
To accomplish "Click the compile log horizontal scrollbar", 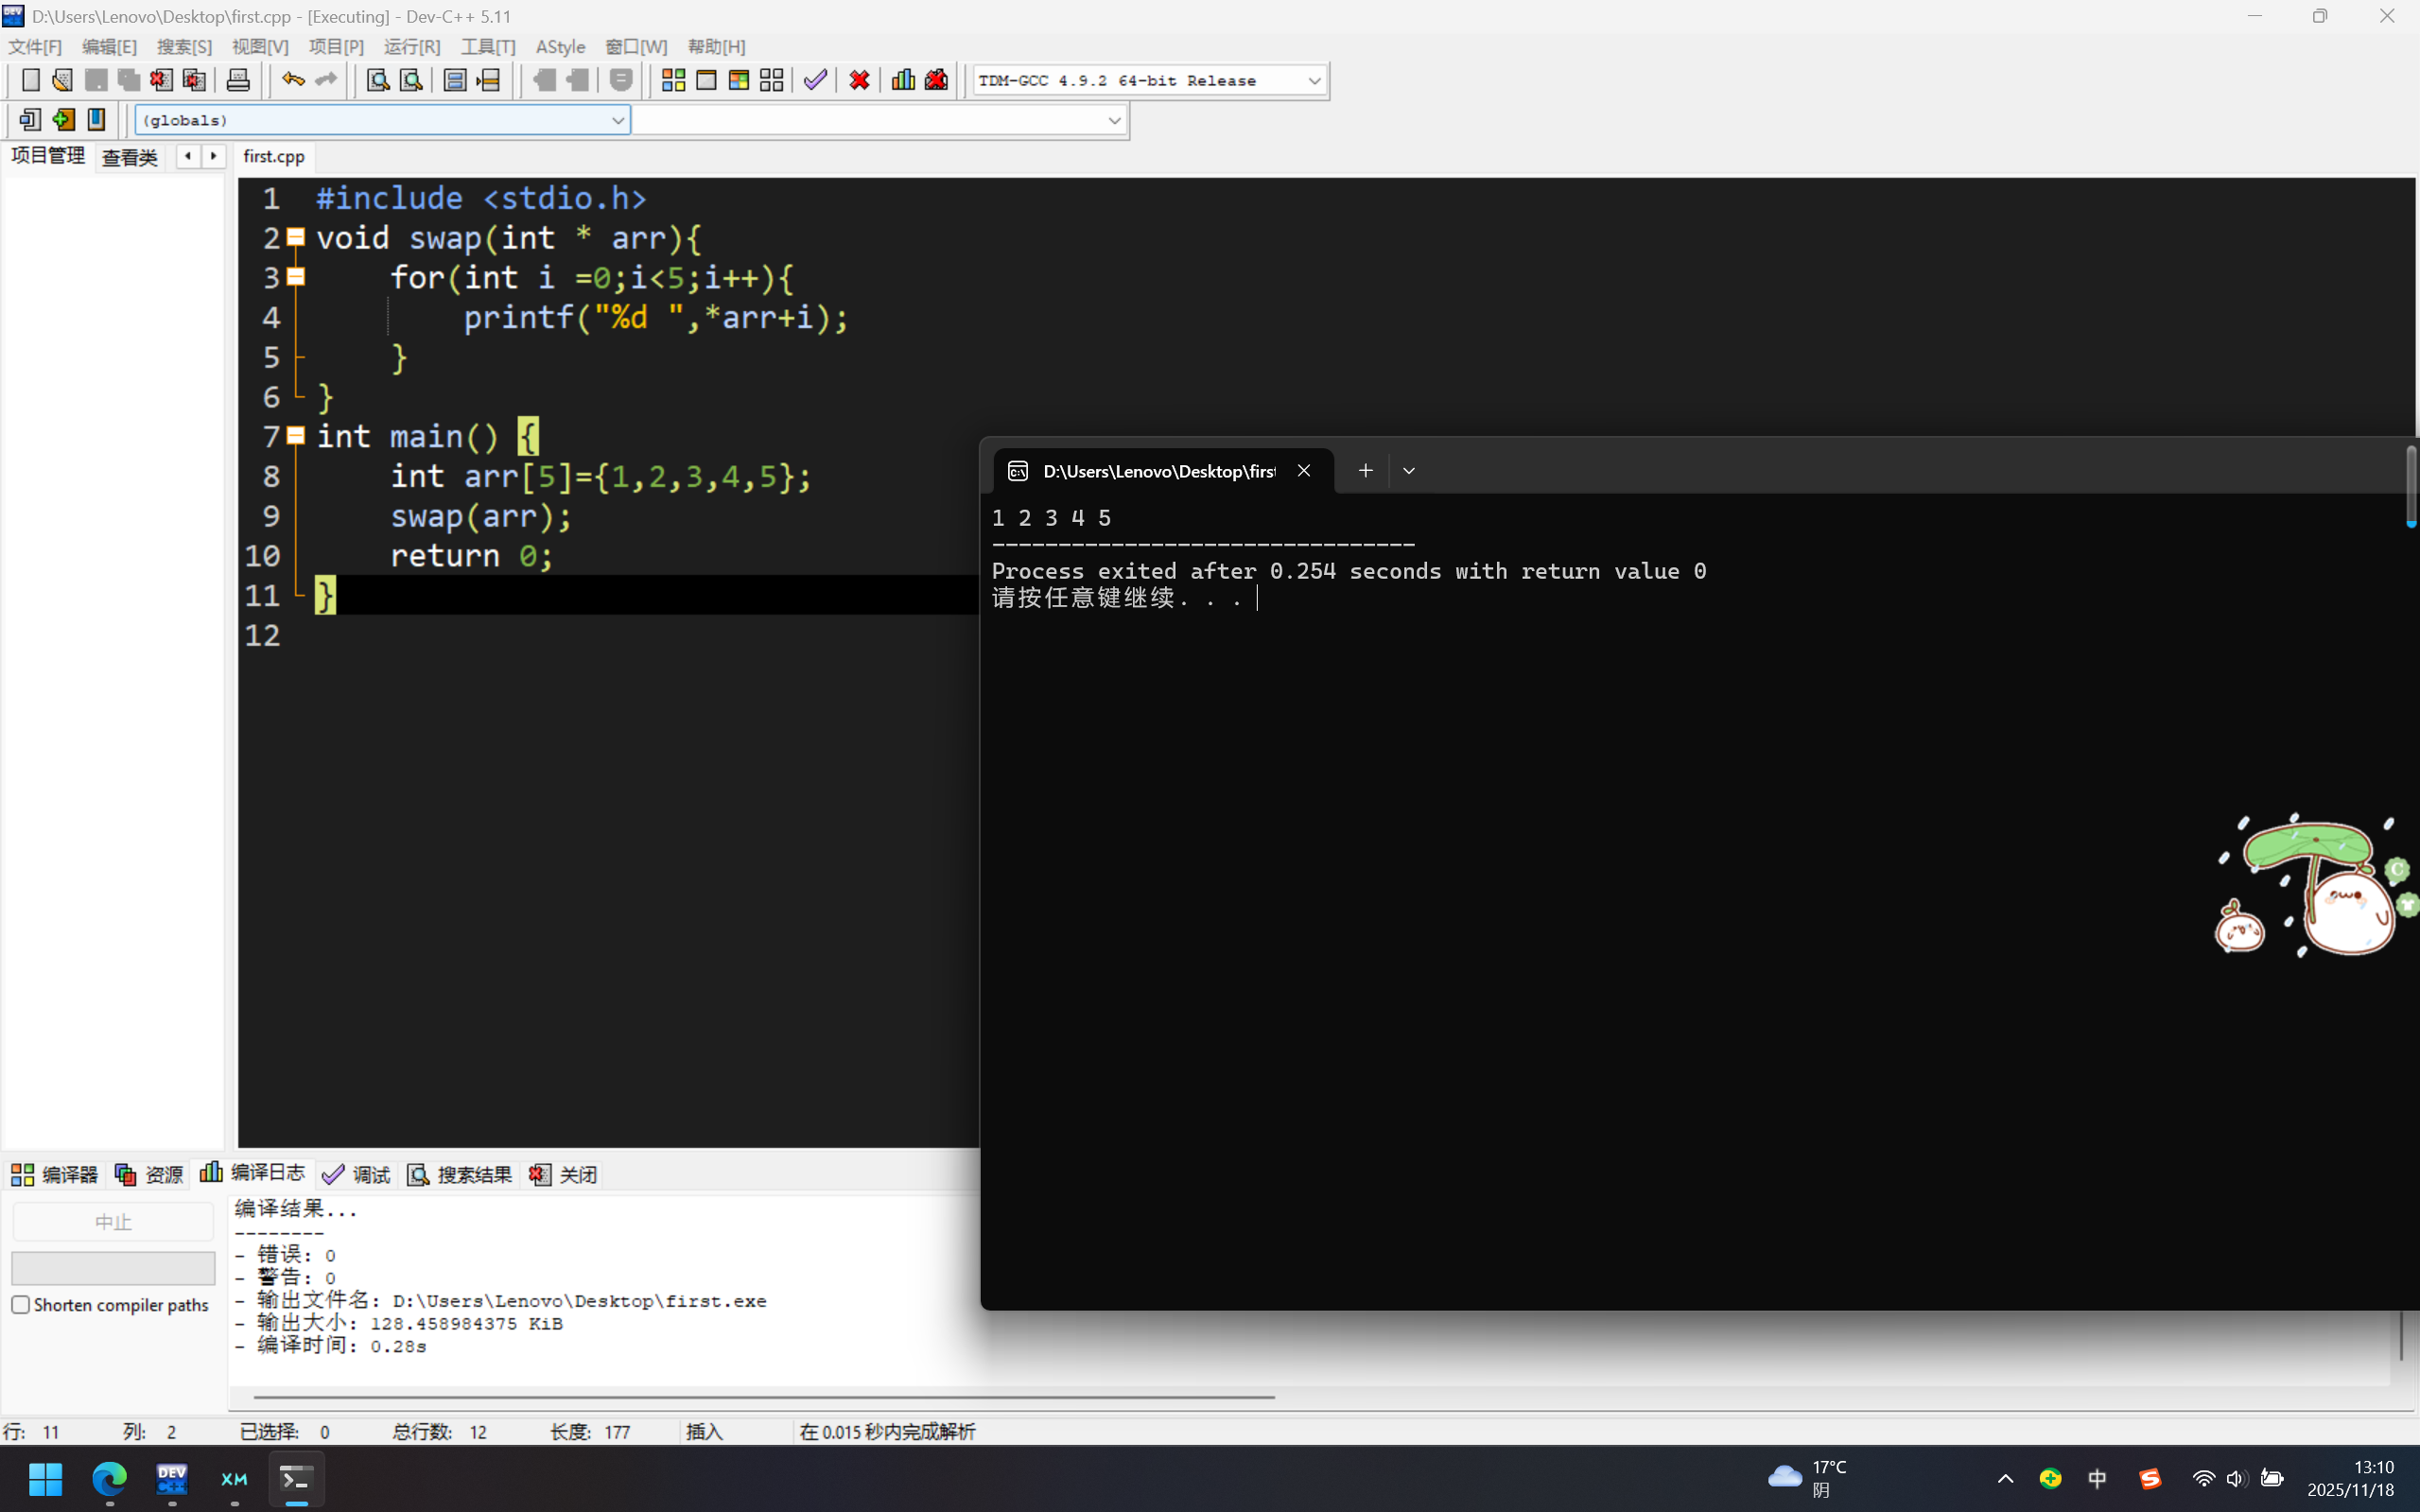I will pyautogui.click(x=764, y=1396).
